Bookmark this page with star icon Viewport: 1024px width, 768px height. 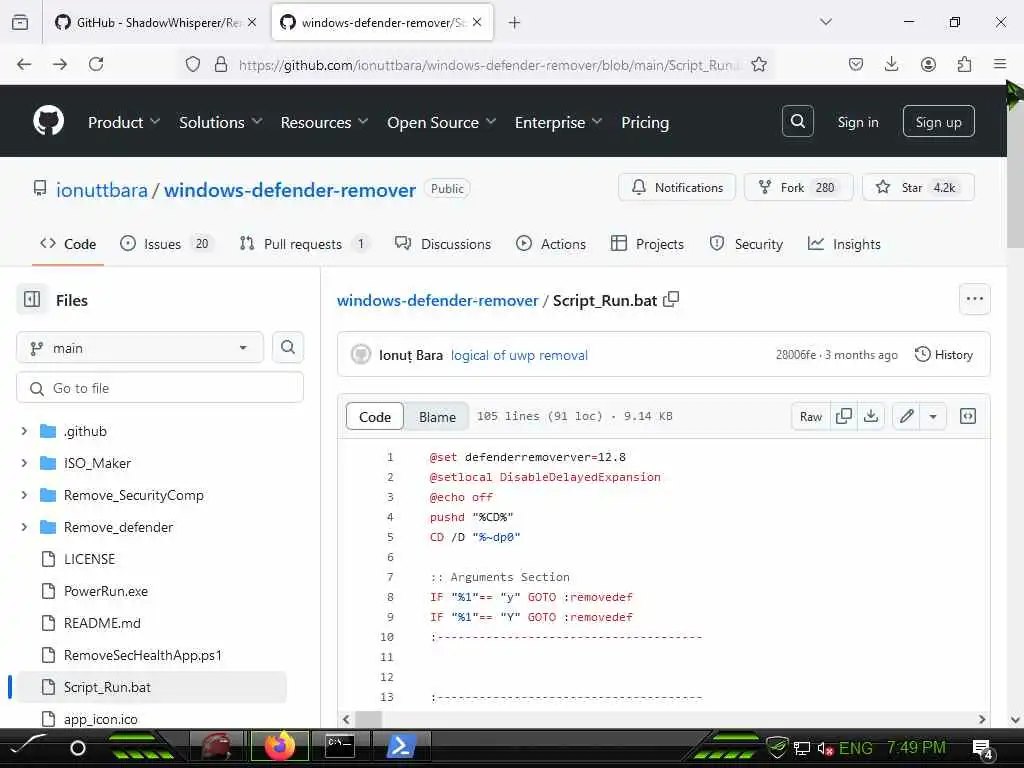(x=759, y=64)
